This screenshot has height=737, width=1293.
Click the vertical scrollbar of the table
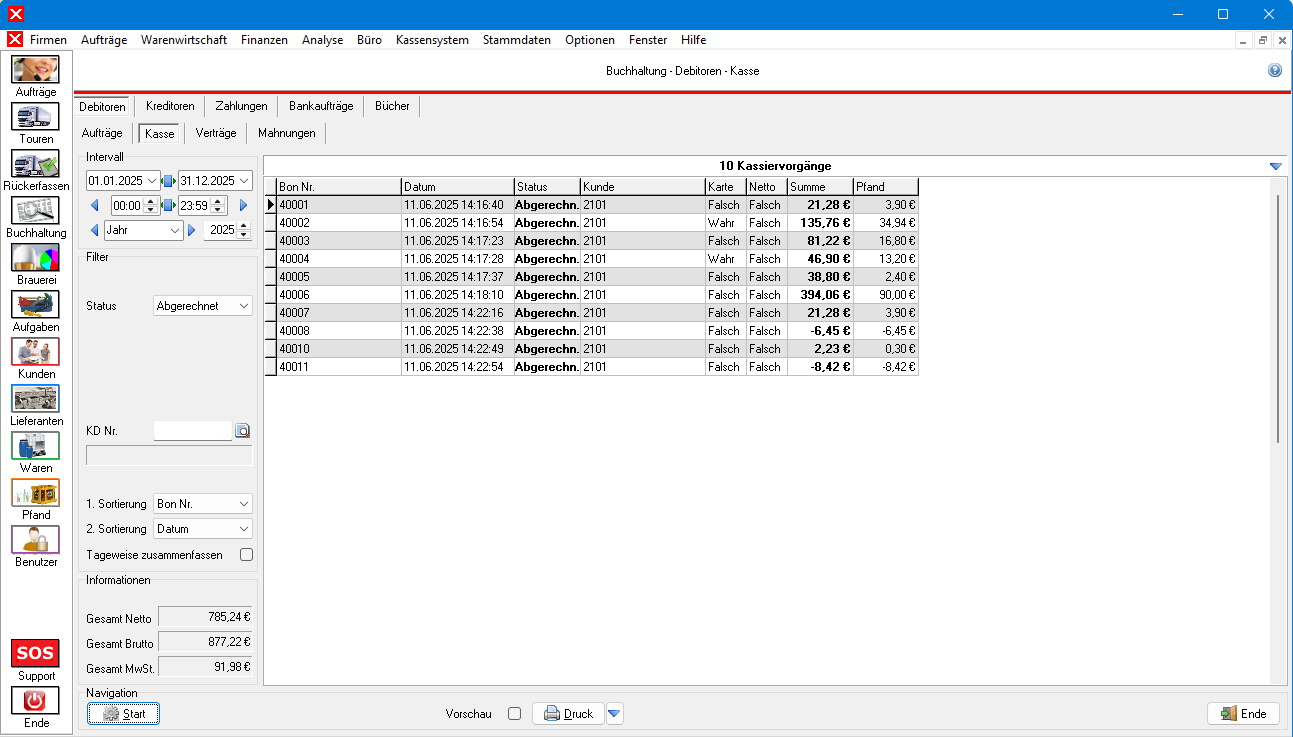(x=1277, y=320)
